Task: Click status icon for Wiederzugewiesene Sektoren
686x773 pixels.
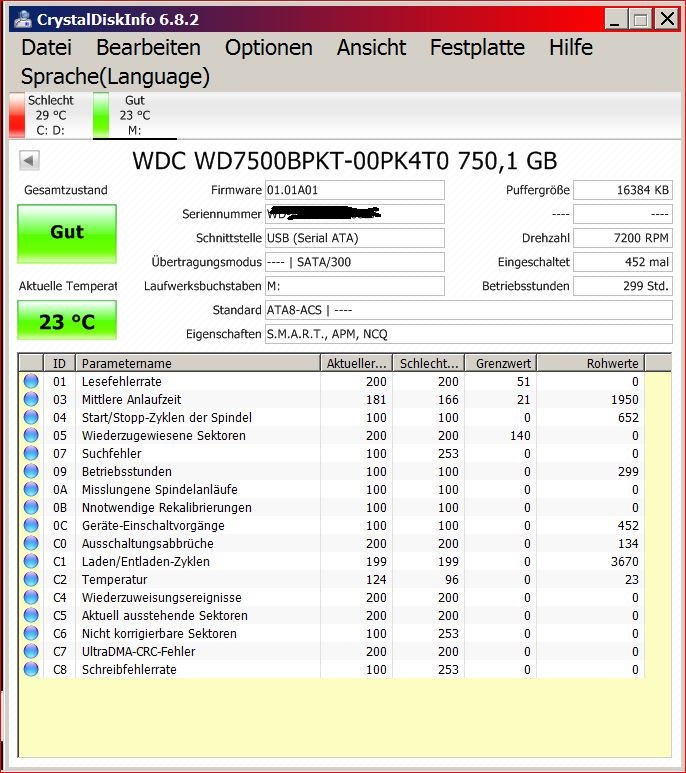Action: [x=31, y=435]
